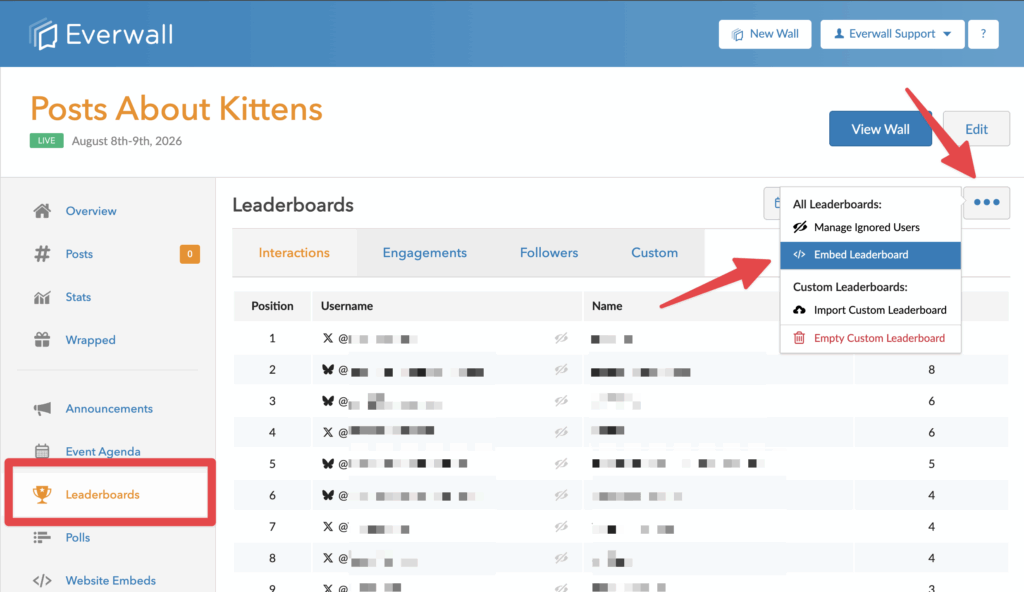1024x592 pixels.
Task: Toggle ignore-user eye for position 7
Action: pos(561,527)
